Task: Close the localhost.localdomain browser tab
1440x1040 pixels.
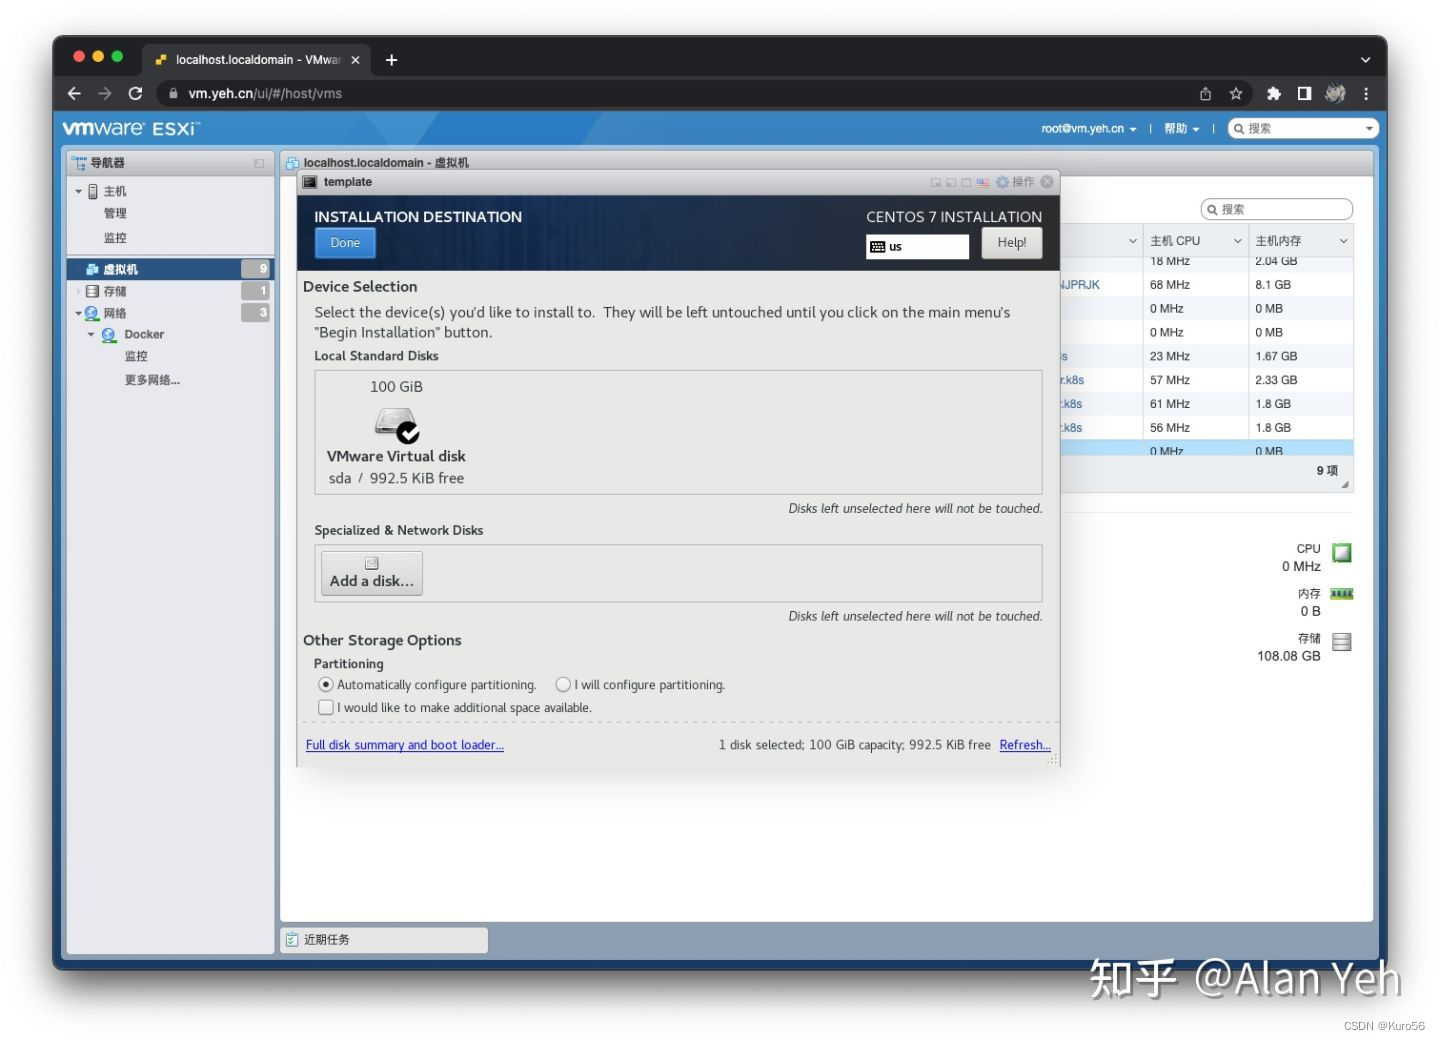Action: pos(355,60)
